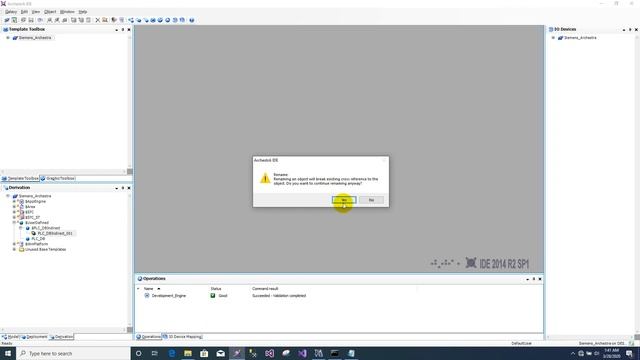Viewport: 640px width, 360px height.
Task: Click the blue help icon in toolbar
Action: pos(191,20)
